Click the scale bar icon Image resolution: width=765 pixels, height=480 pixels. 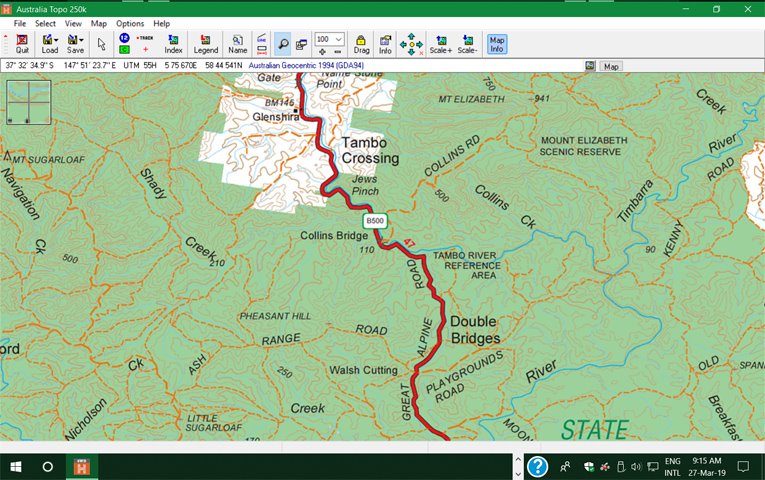pyautogui.click(x=262, y=50)
